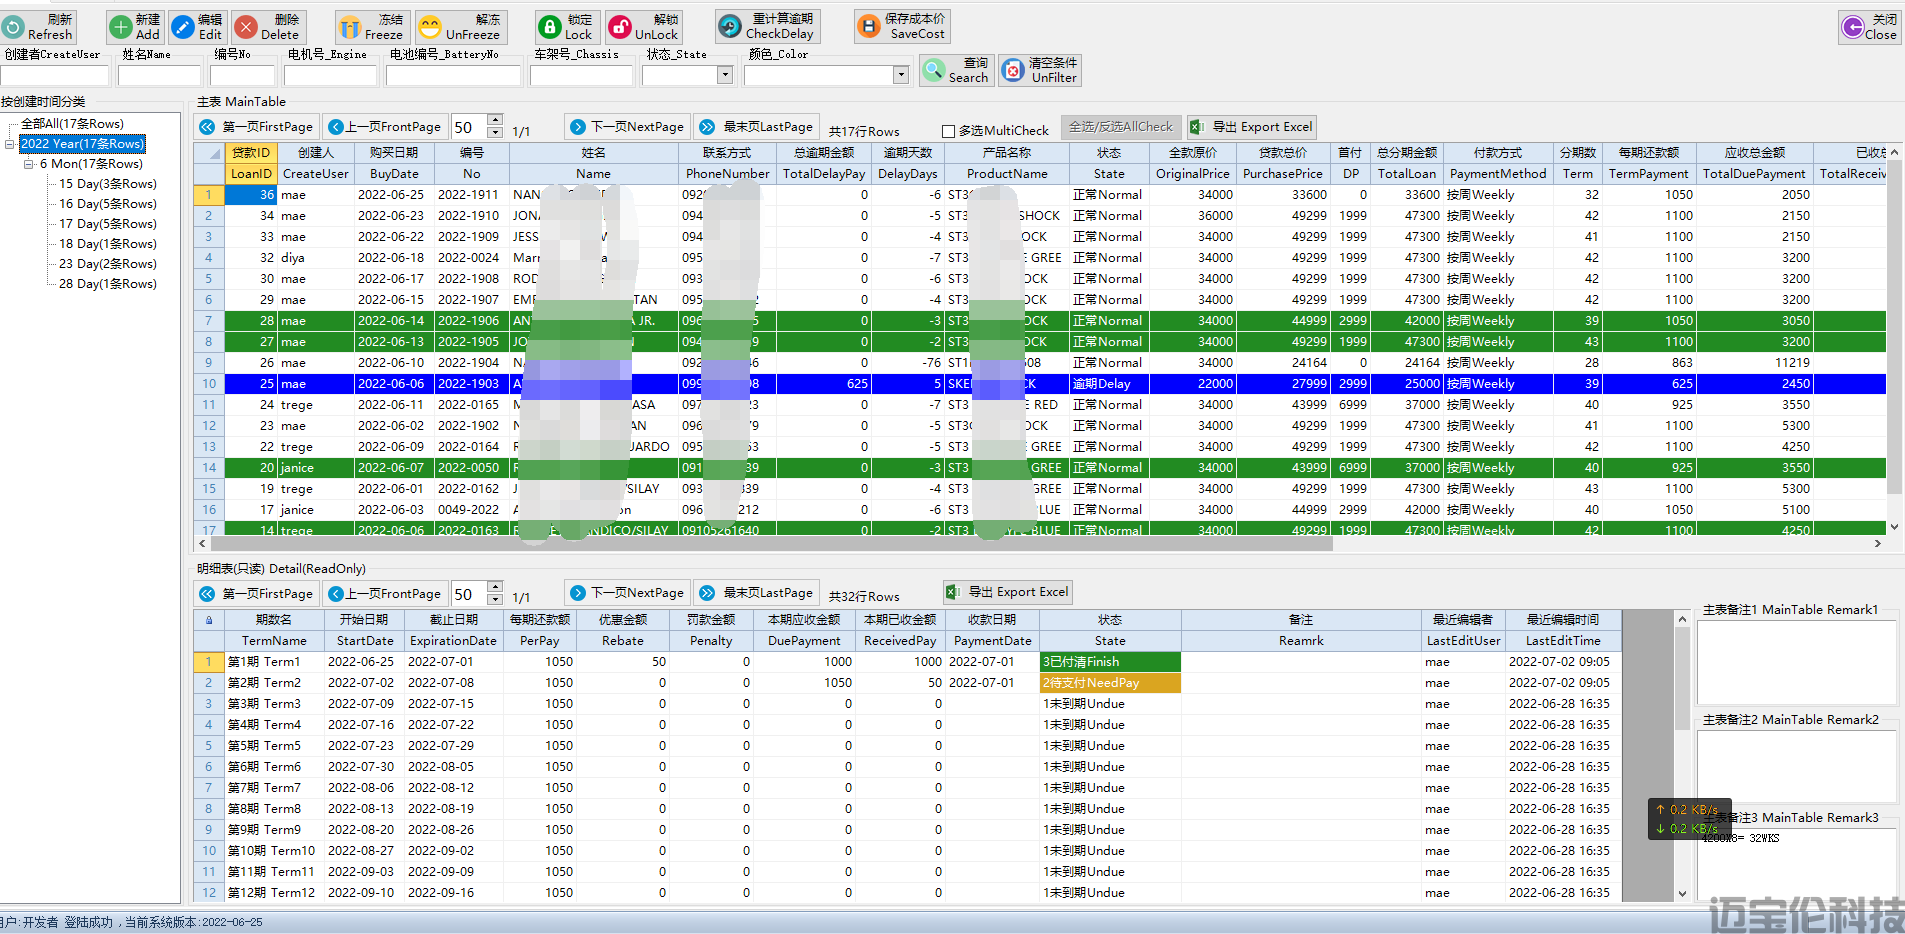Decrease MainTable page size stepper

495,133
